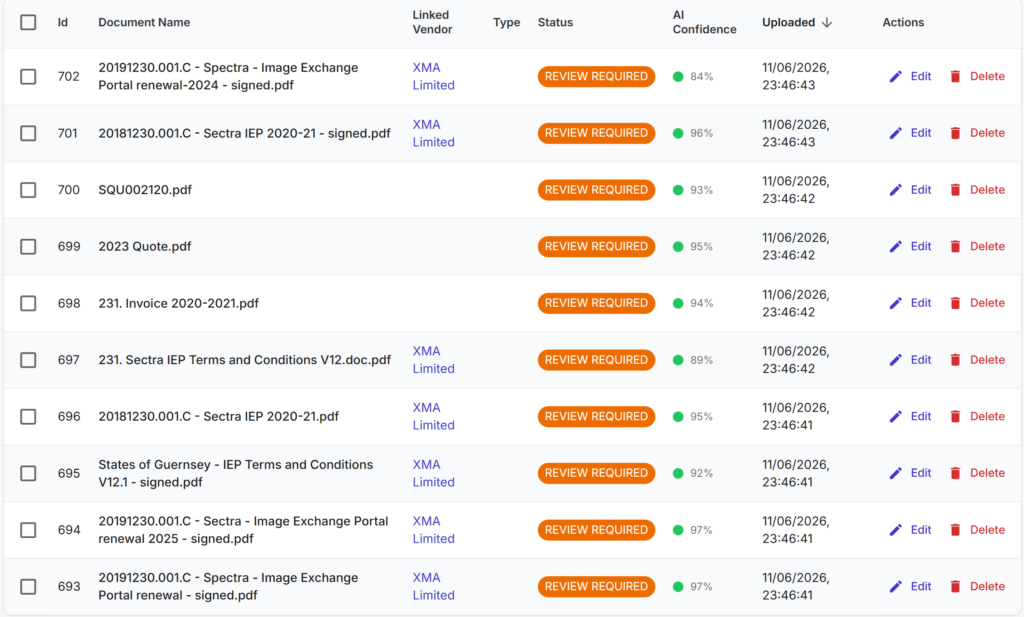1024x617 pixels.
Task: Open XMA Limited vendor link for document 697
Action: (x=433, y=360)
